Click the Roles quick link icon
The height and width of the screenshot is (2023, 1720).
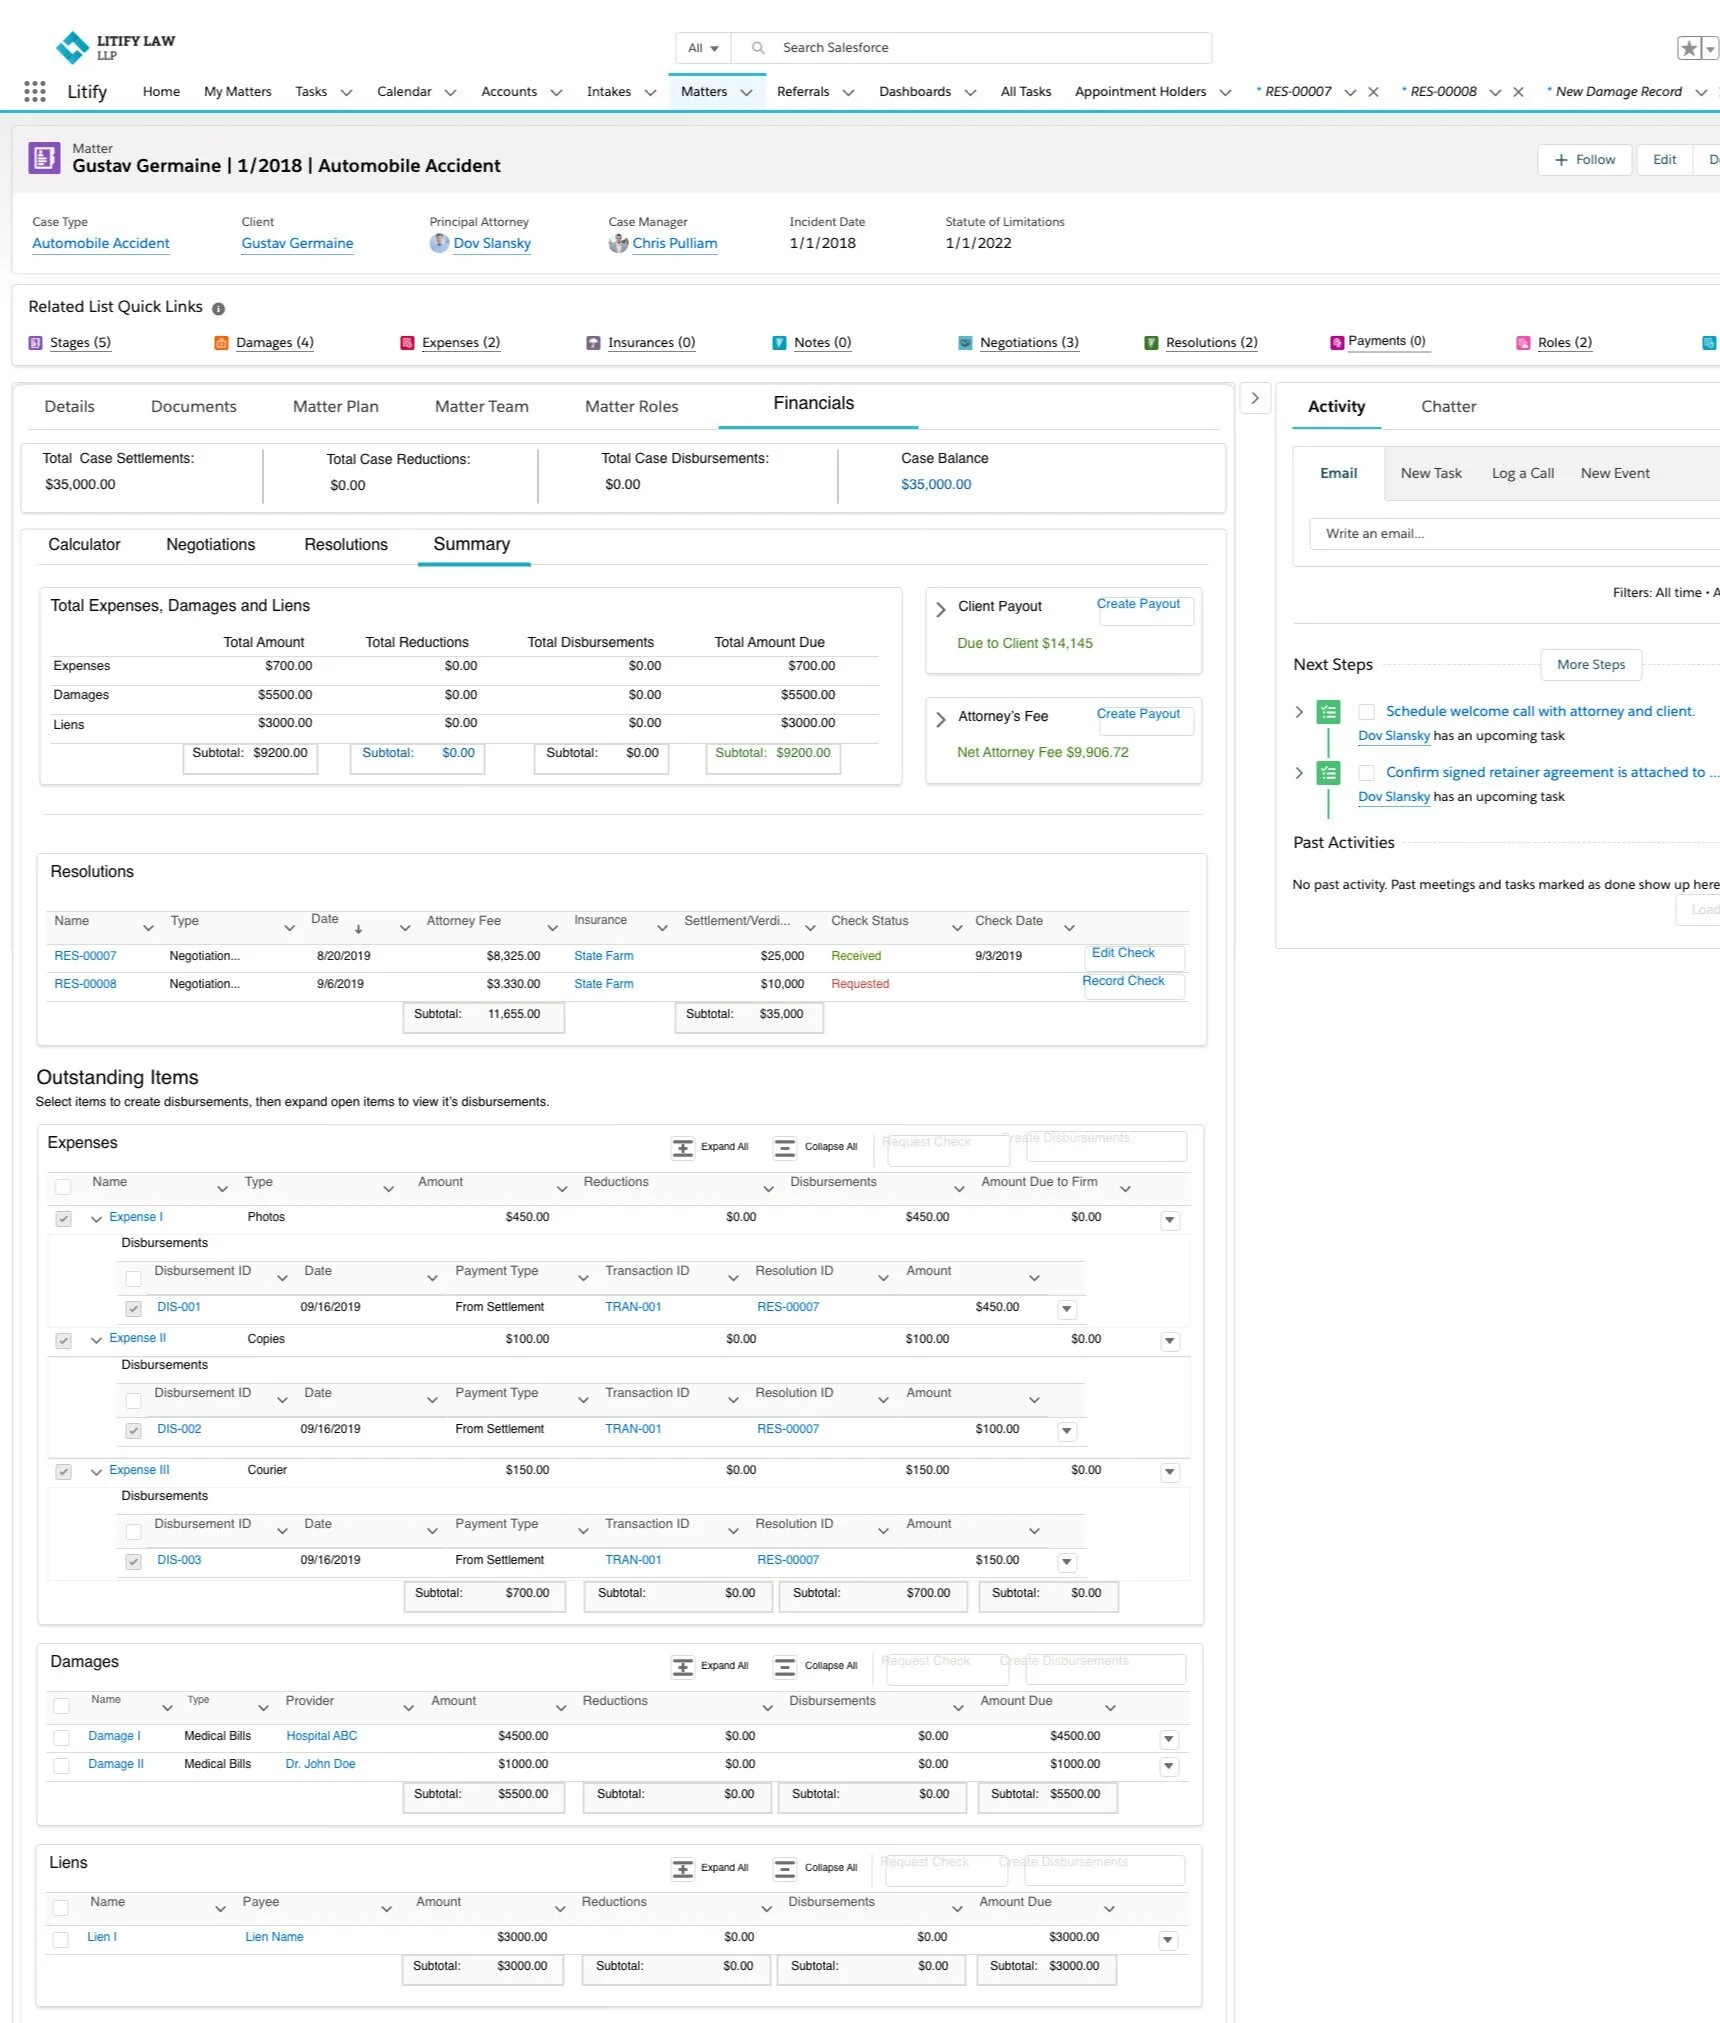pos(1524,343)
